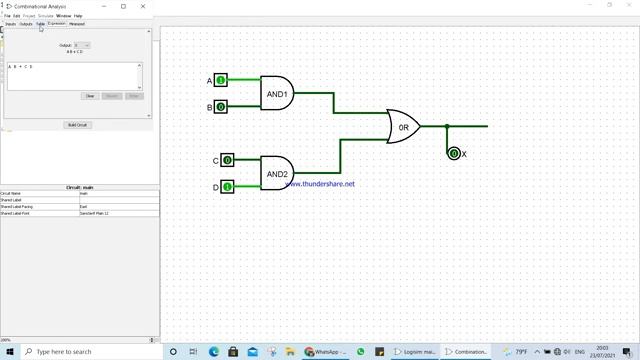Image resolution: width=640 pixels, height=360 pixels.
Task: Click expression field scroll up arrow
Action: 140,65
